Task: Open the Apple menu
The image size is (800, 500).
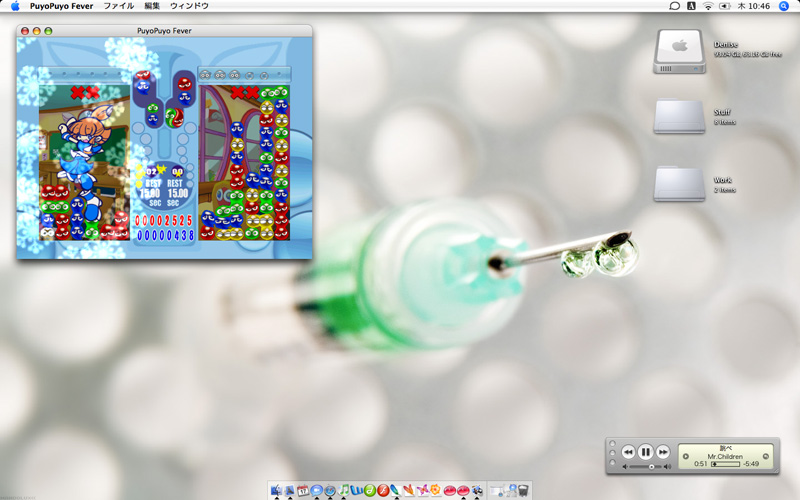Action: point(15,6)
